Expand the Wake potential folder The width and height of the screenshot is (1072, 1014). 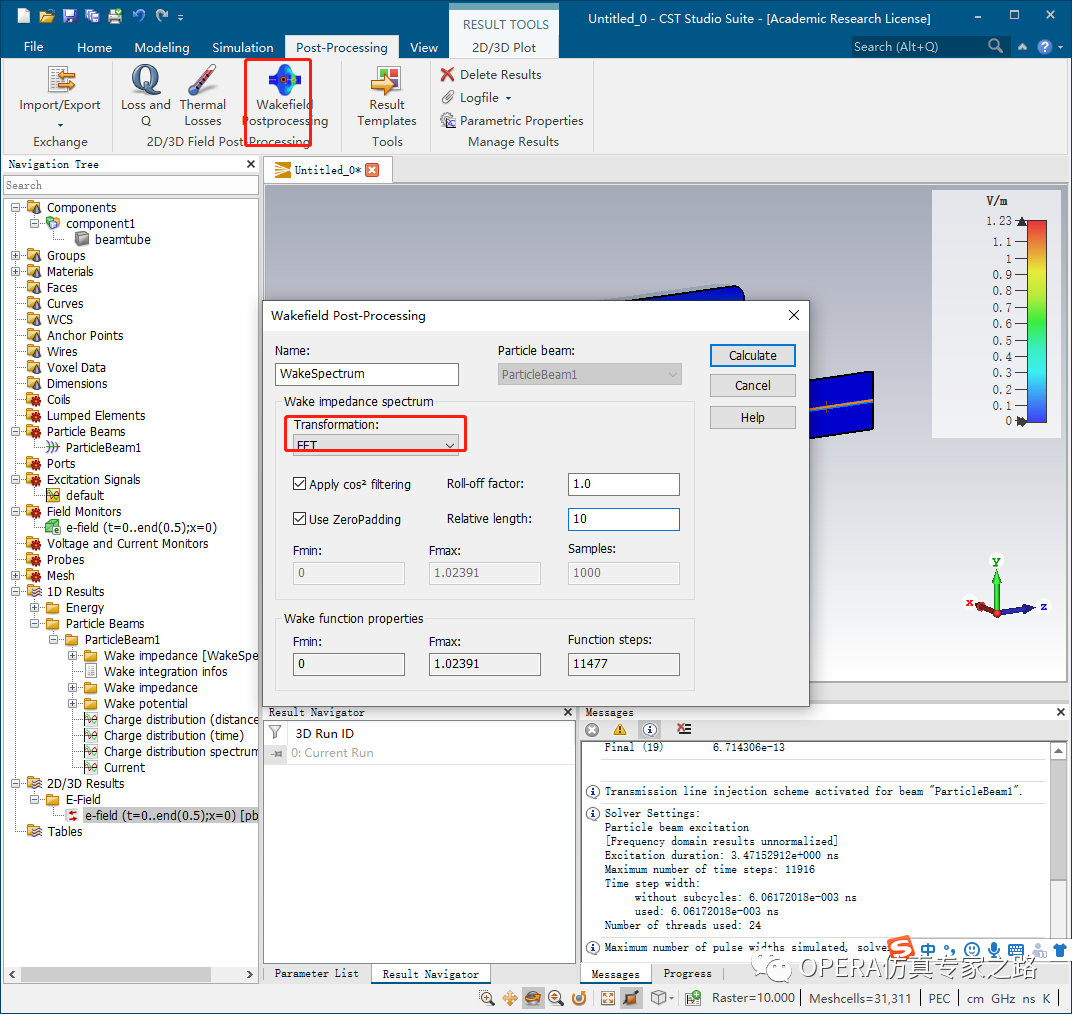[x=72, y=704]
